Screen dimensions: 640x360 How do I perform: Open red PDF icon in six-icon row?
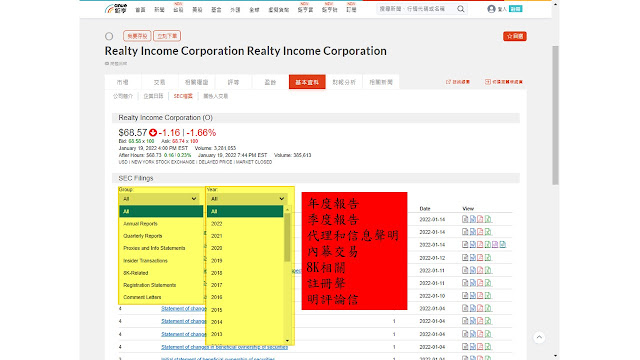coord(480,244)
